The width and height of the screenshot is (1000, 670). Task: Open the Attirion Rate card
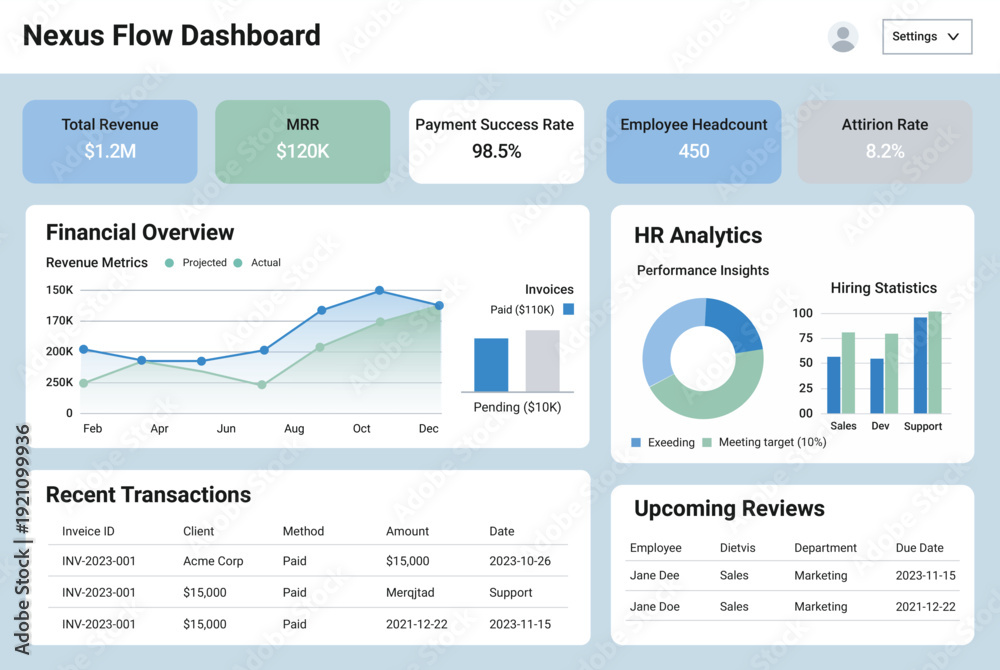tap(885, 142)
